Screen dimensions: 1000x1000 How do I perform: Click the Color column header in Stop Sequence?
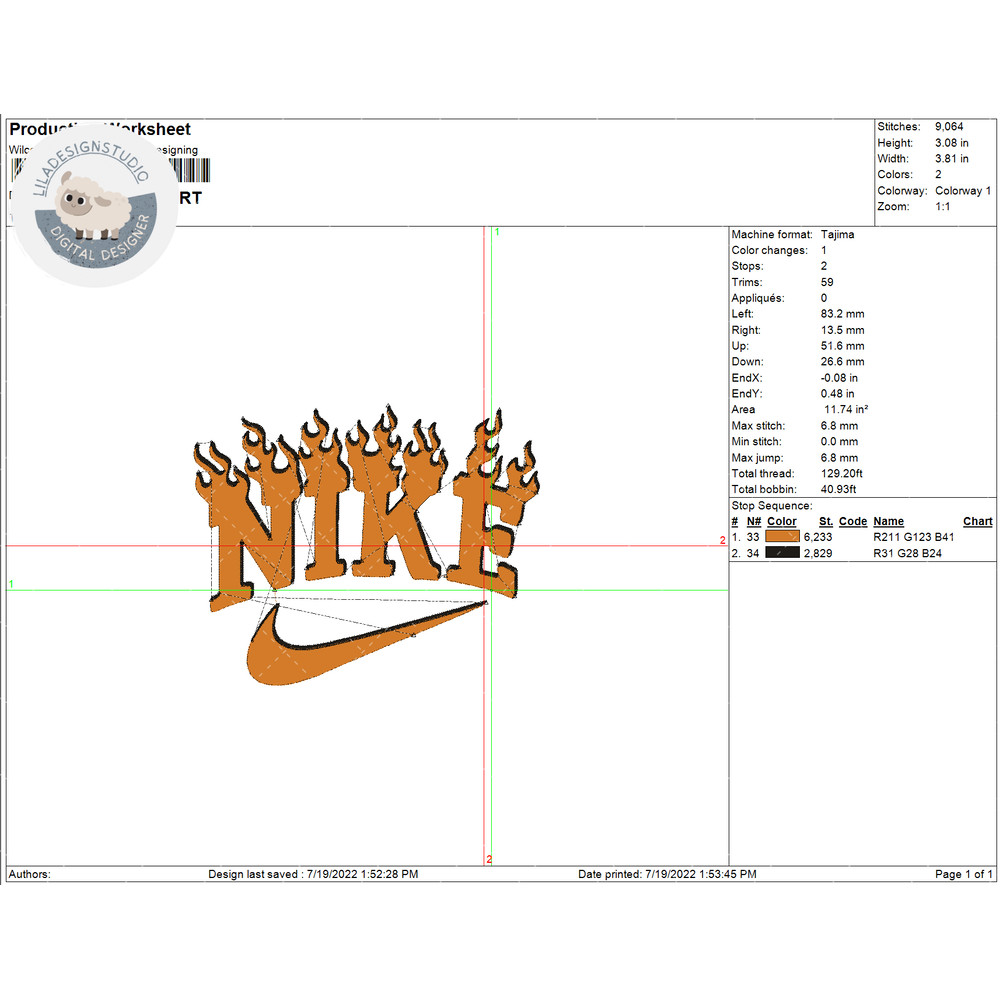click(782, 521)
